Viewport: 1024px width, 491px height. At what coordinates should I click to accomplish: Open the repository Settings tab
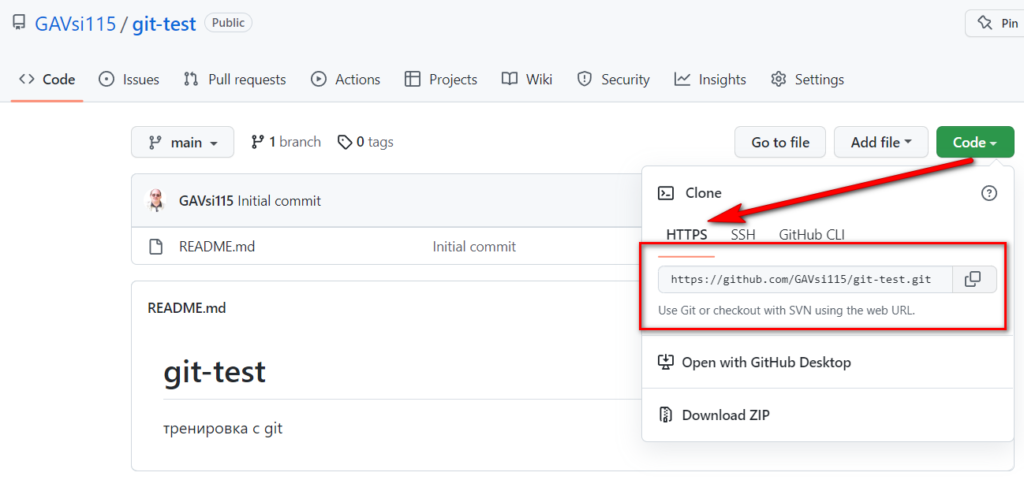tap(807, 80)
